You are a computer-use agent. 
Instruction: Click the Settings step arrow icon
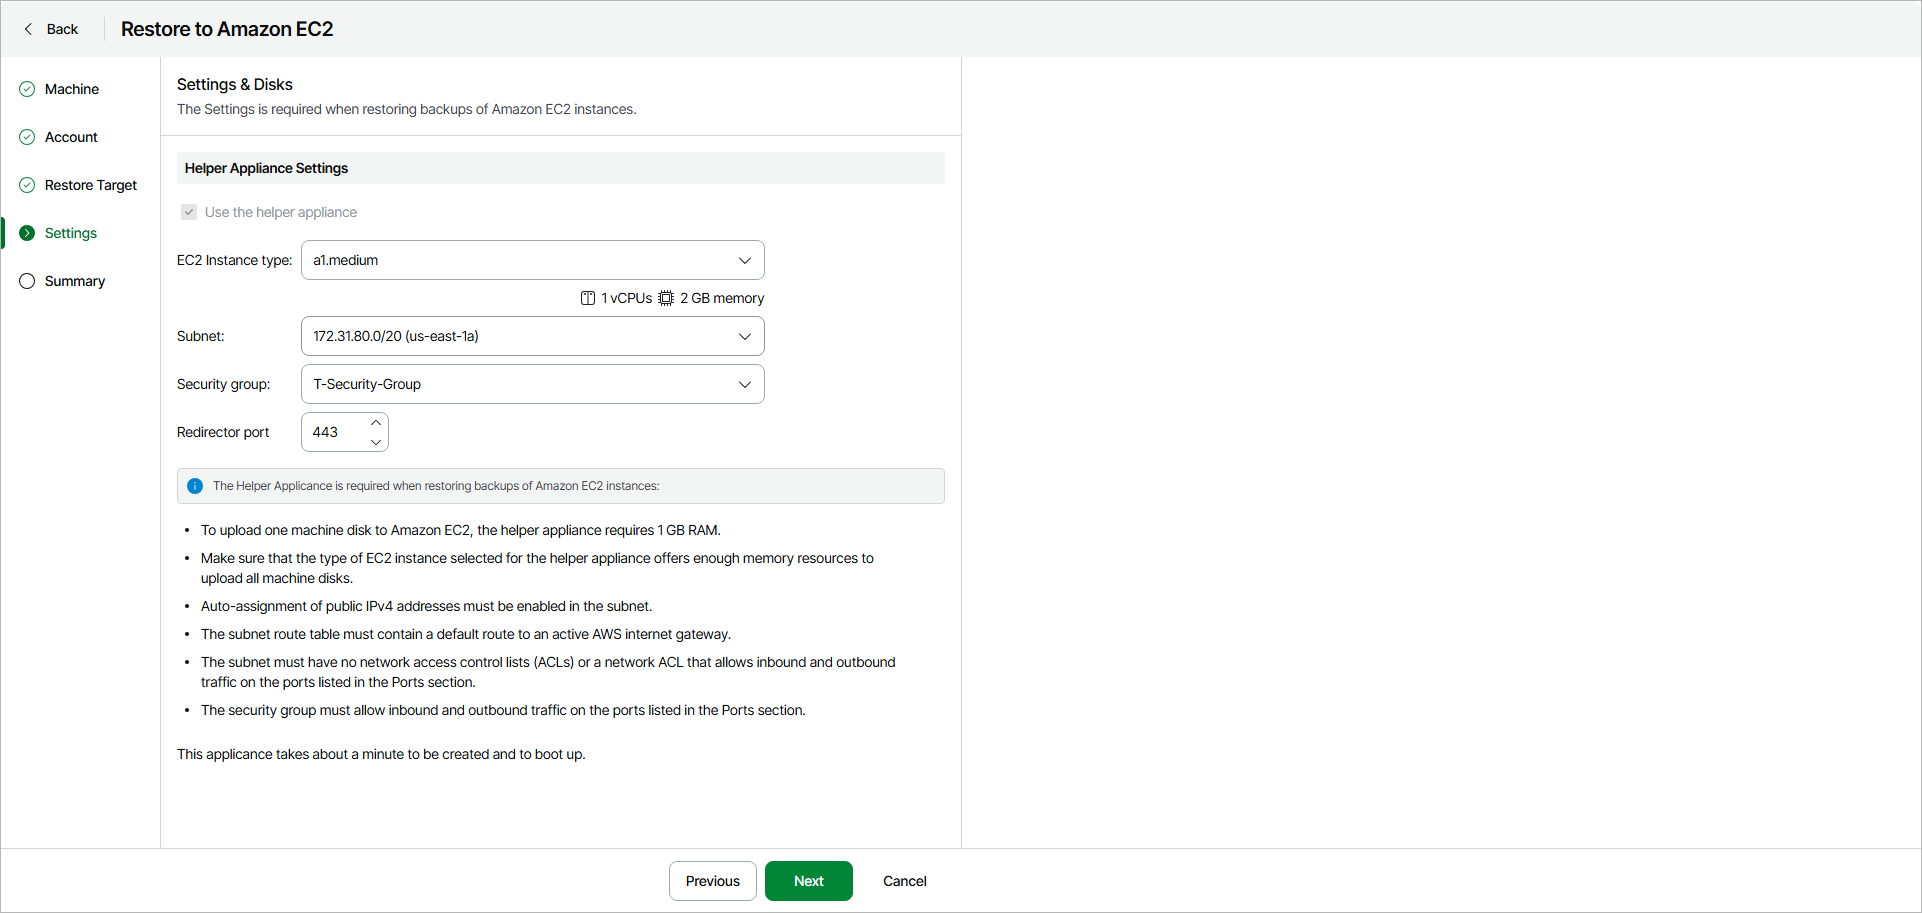[x=27, y=233]
